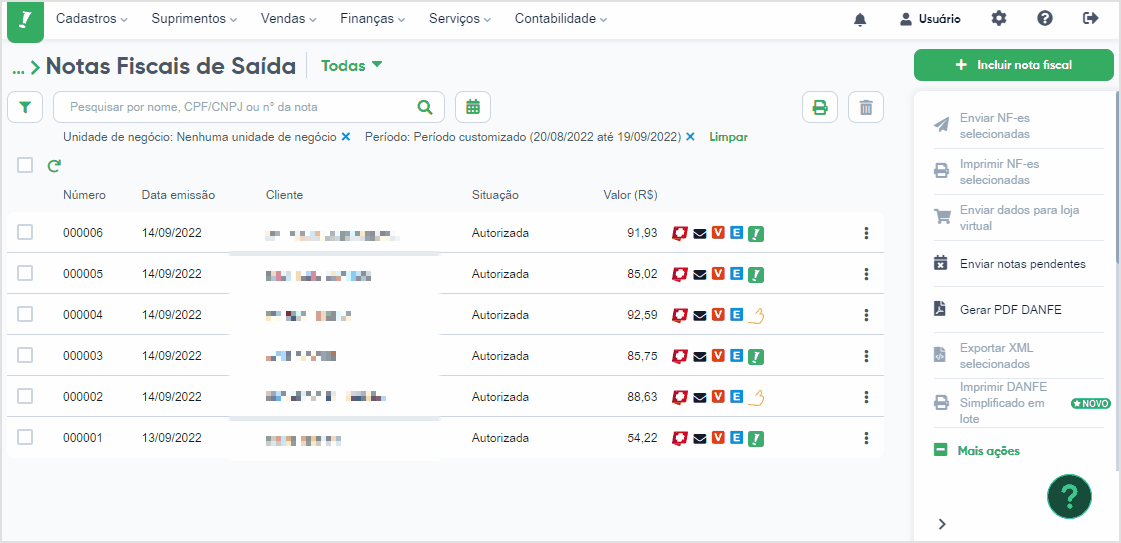Open the Finanças menu
The width and height of the screenshot is (1121, 543).
coord(372,19)
